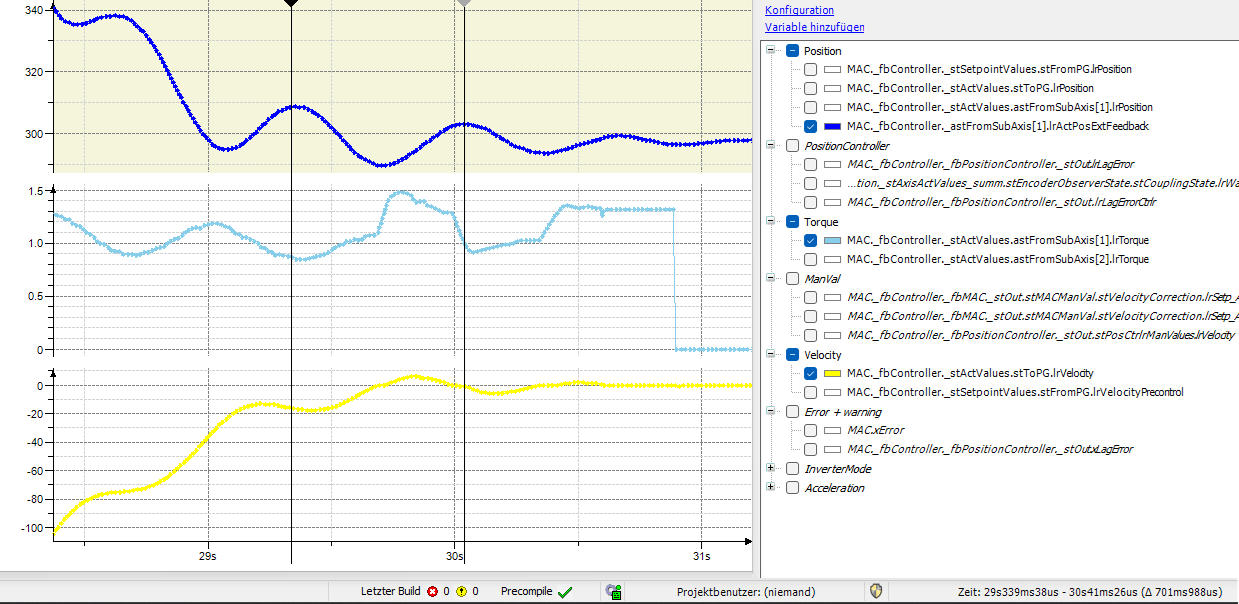This screenshot has width=1239, height=604.
Task: Click the yellow build warning count icon
Action: (x=462, y=592)
